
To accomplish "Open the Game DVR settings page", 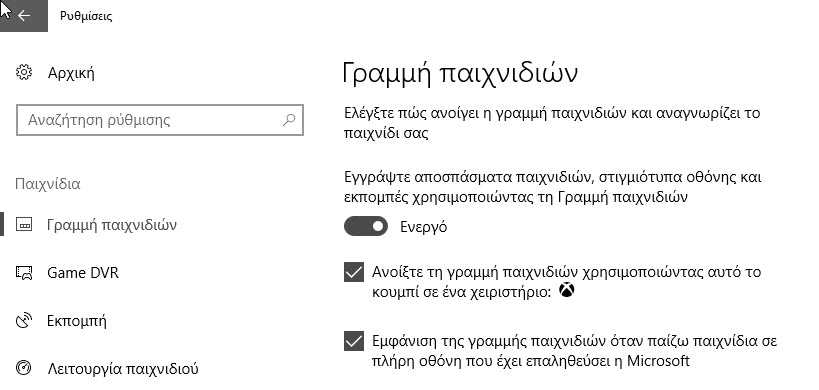I will (83, 273).
